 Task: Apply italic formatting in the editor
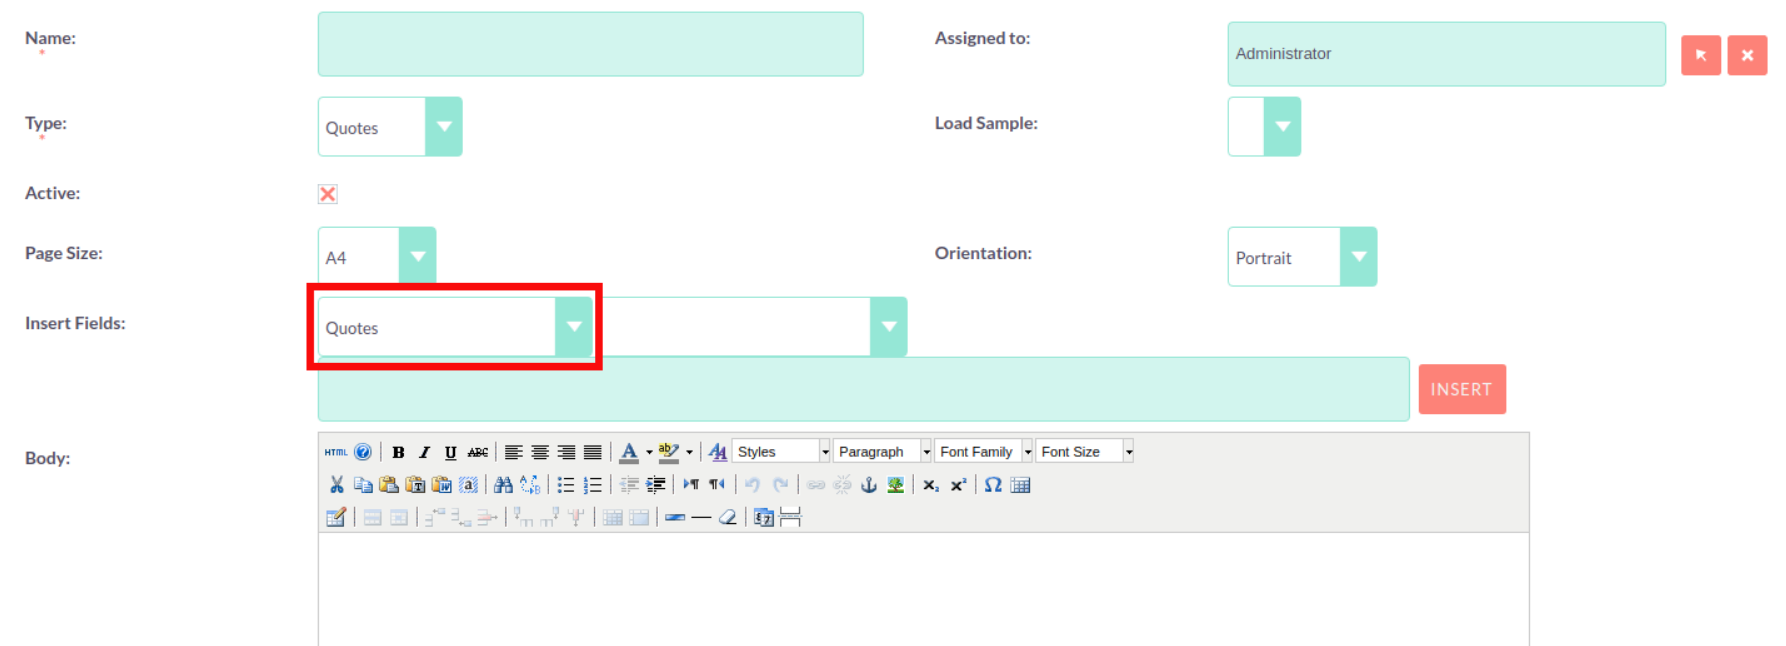click(424, 452)
